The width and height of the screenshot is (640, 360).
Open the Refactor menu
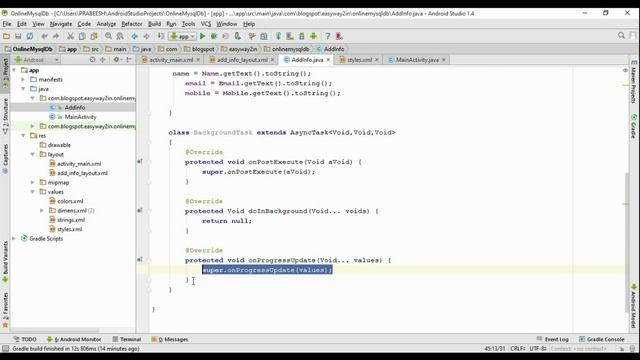pos(132,24)
